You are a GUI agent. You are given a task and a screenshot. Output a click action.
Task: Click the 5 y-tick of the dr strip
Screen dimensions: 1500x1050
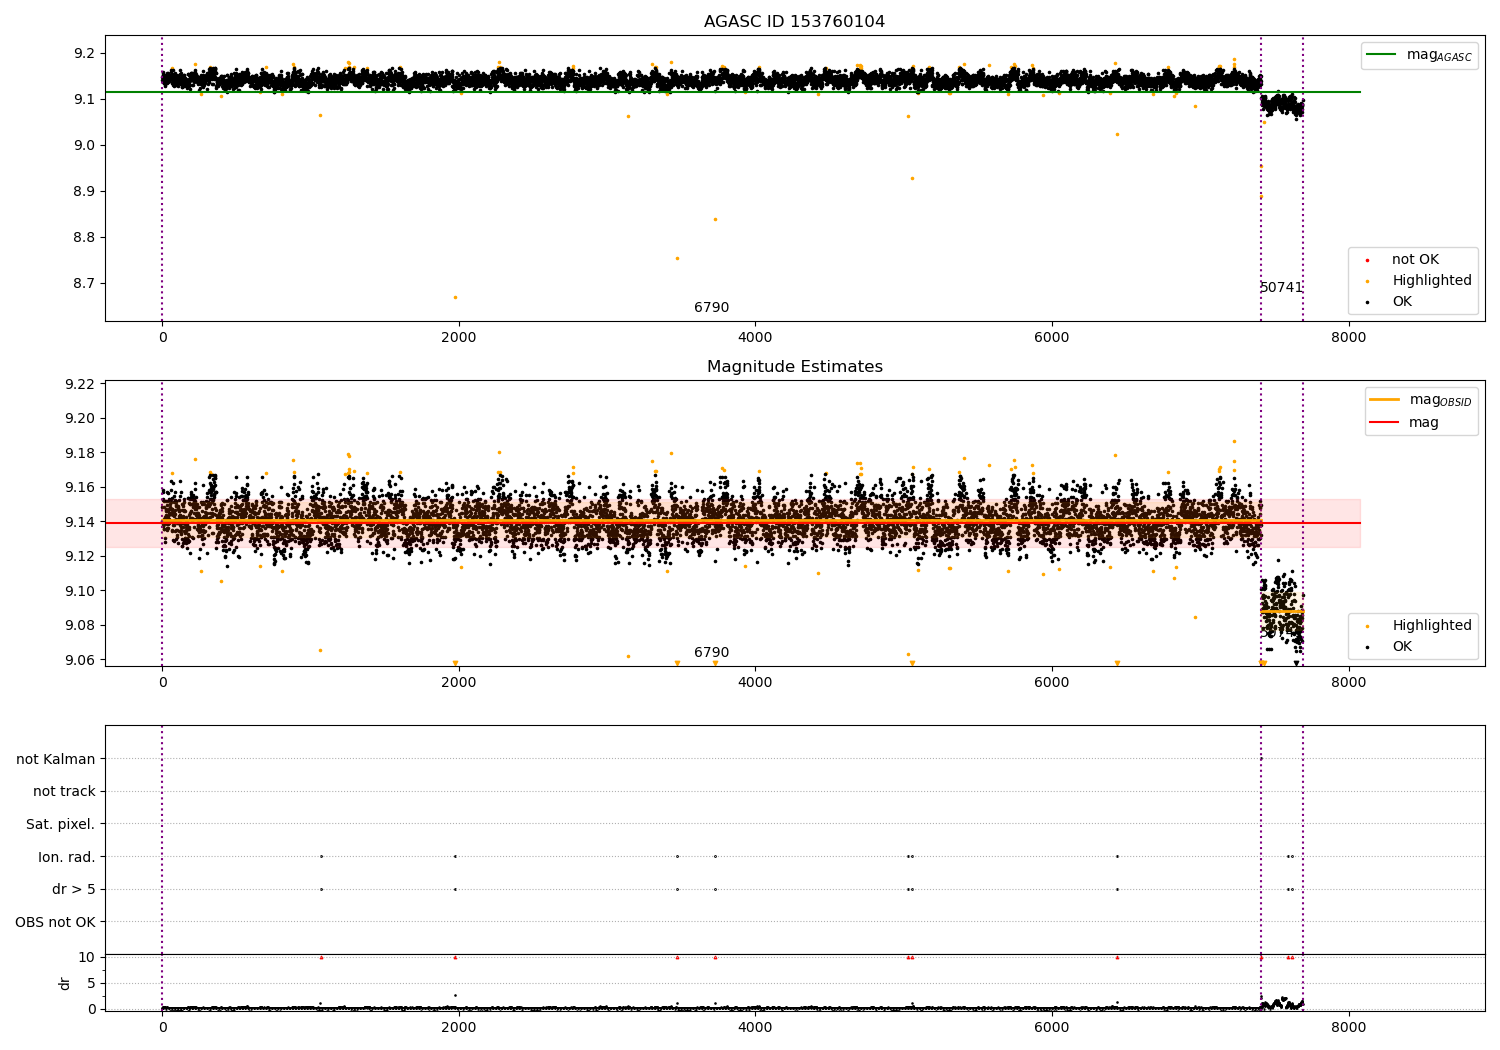point(91,984)
